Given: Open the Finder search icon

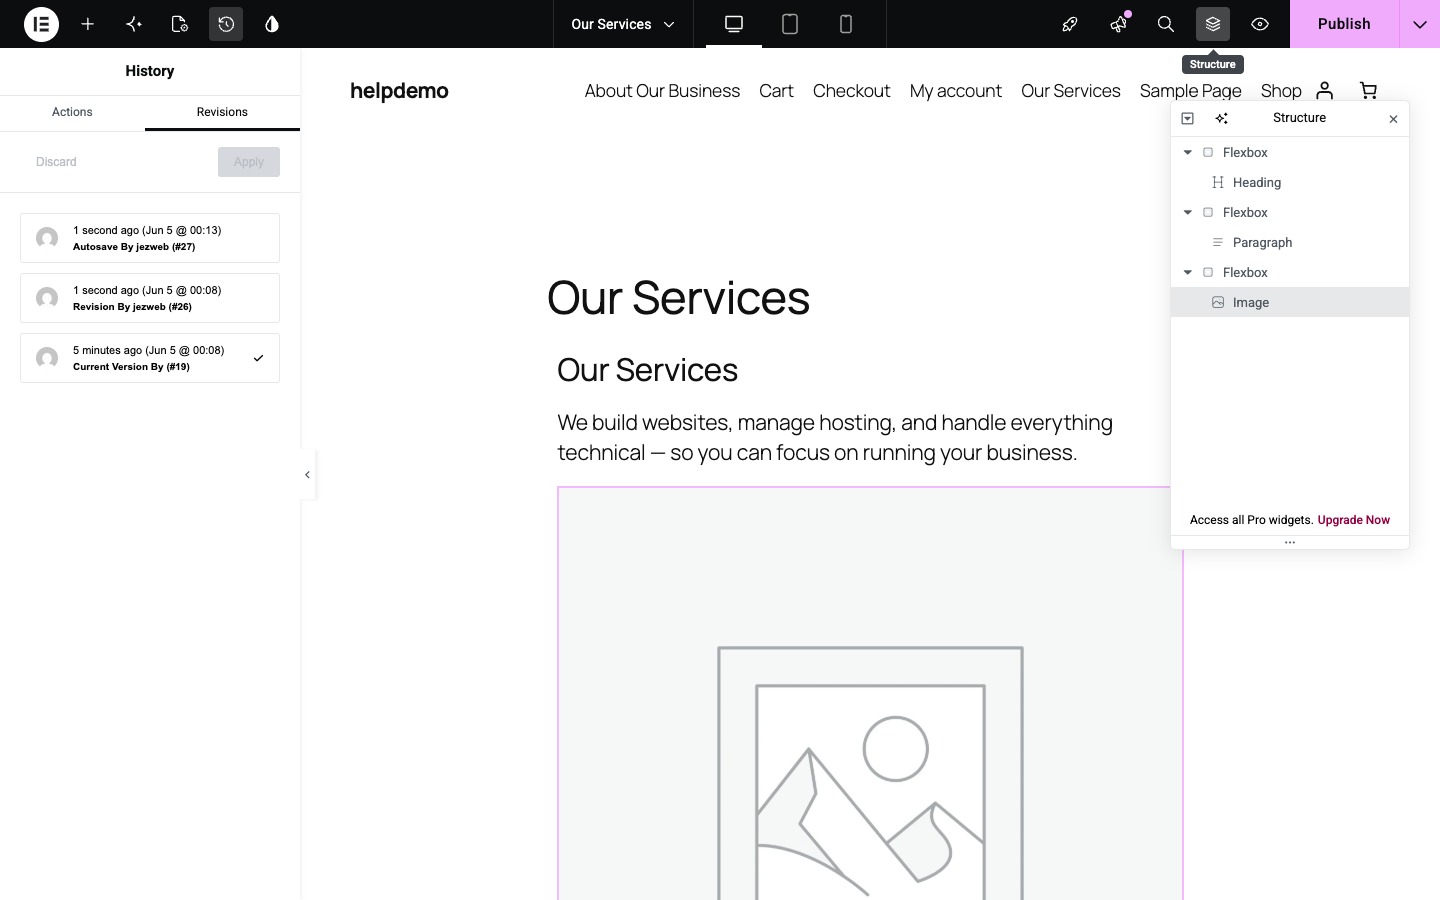Looking at the screenshot, I should pyautogui.click(x=1166, y=24).
